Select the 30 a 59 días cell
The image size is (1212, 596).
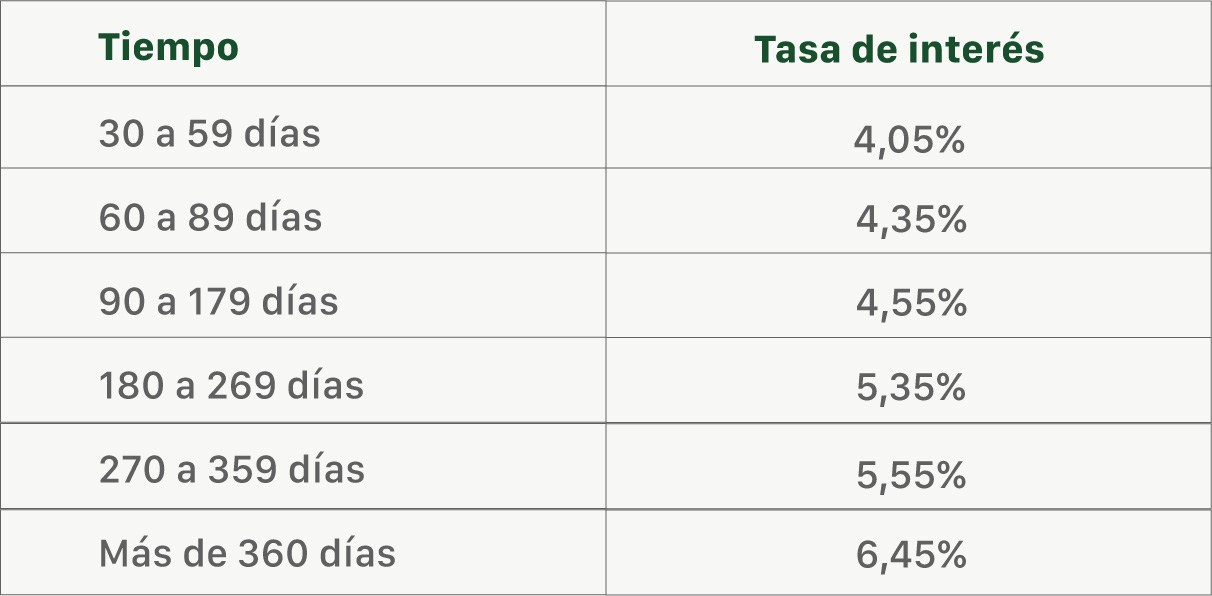click(x=209, y=133)
